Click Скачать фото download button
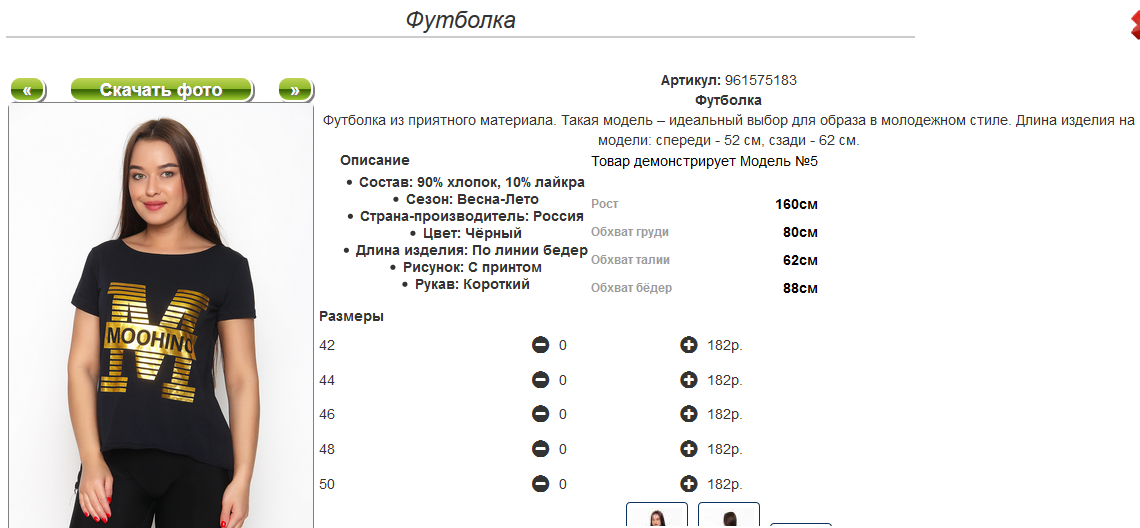1140x528 pixels. coord(161,90)
